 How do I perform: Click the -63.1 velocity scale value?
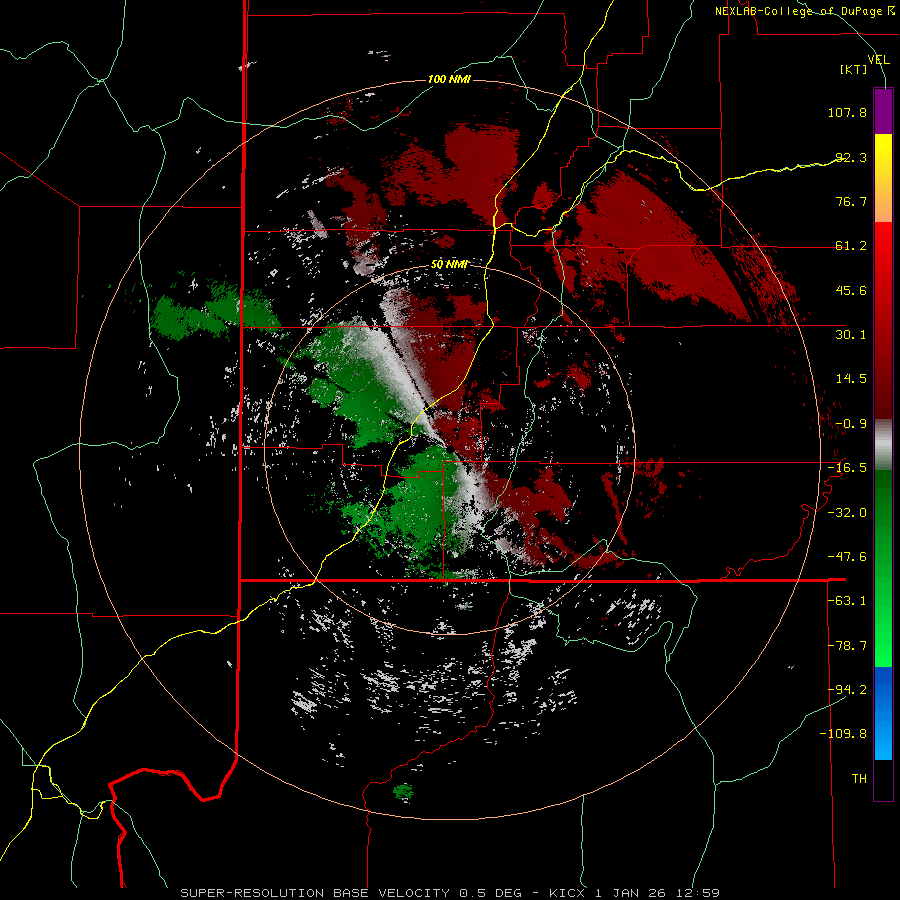847,600
